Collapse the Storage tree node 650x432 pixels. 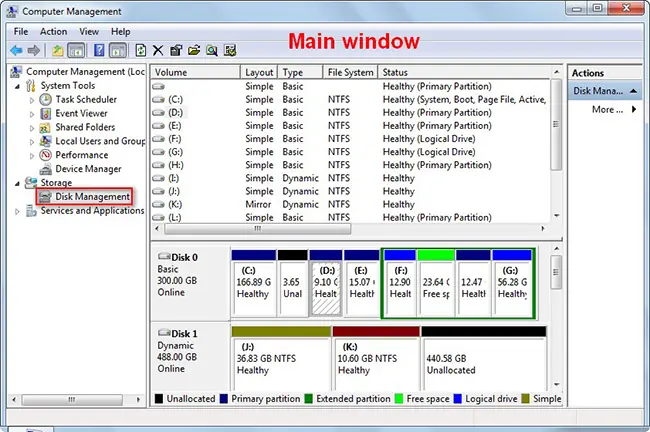pyautogui.click(x=17, y=183)
